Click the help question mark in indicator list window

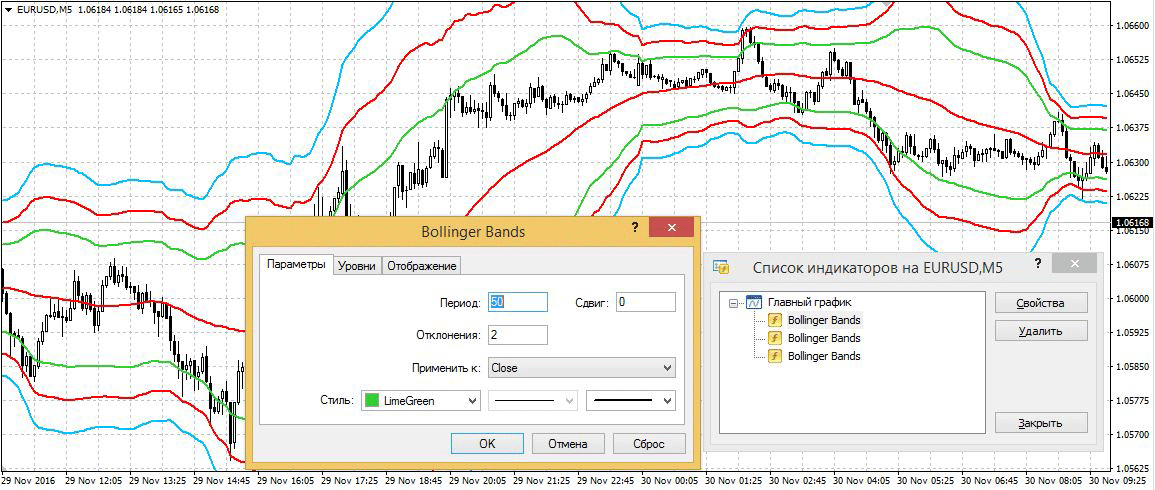(1037, 264)
